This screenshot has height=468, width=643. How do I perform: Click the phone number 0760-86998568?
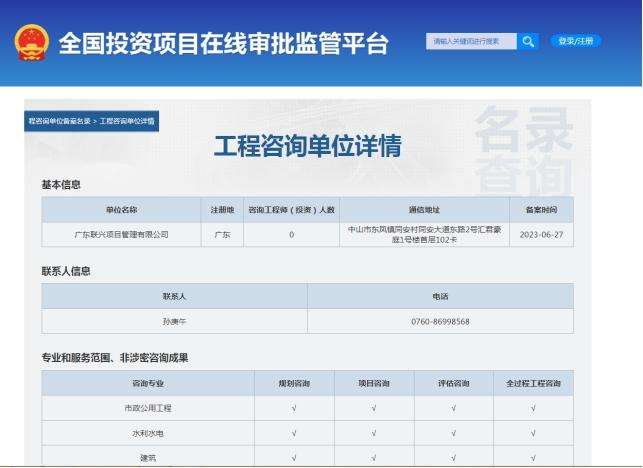tap(440, 321)
